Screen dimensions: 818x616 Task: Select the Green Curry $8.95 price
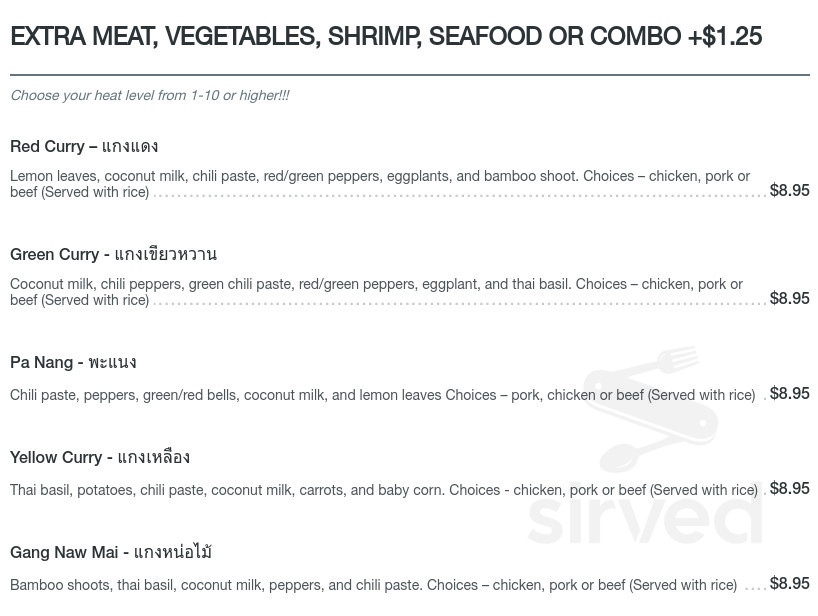[789, 299]
